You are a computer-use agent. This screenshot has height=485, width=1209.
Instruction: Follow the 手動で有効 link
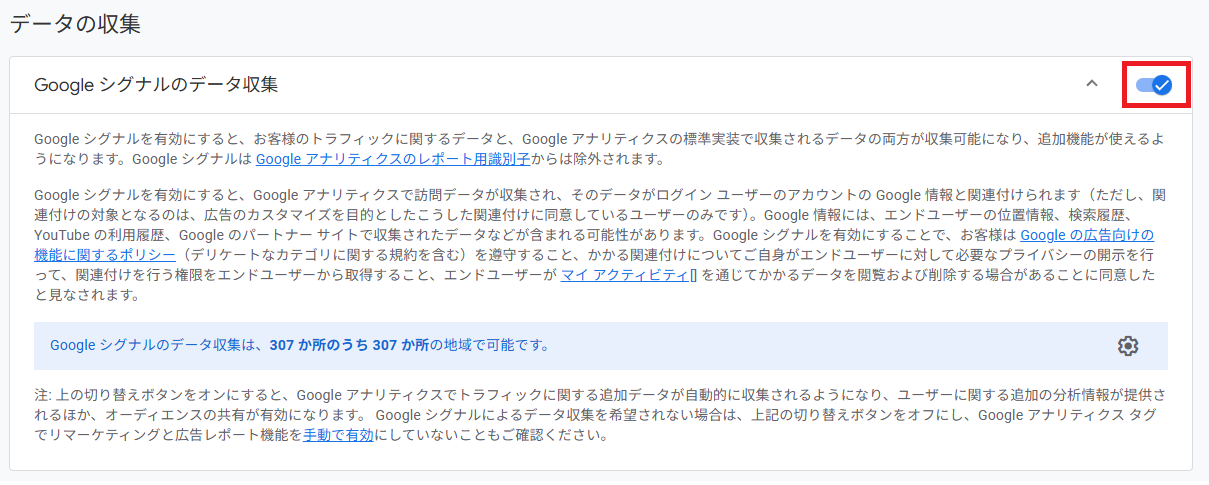338,436
